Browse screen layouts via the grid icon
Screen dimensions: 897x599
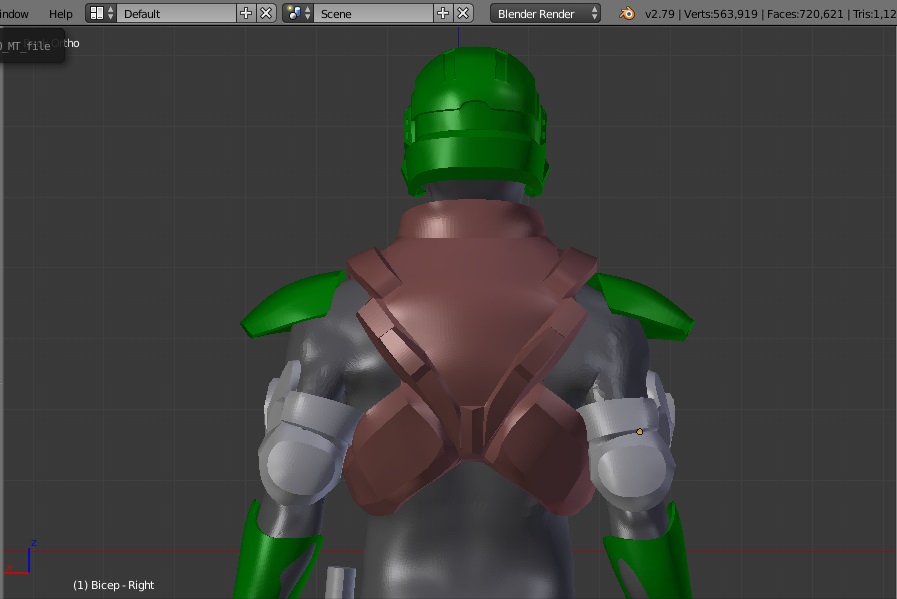100,14
